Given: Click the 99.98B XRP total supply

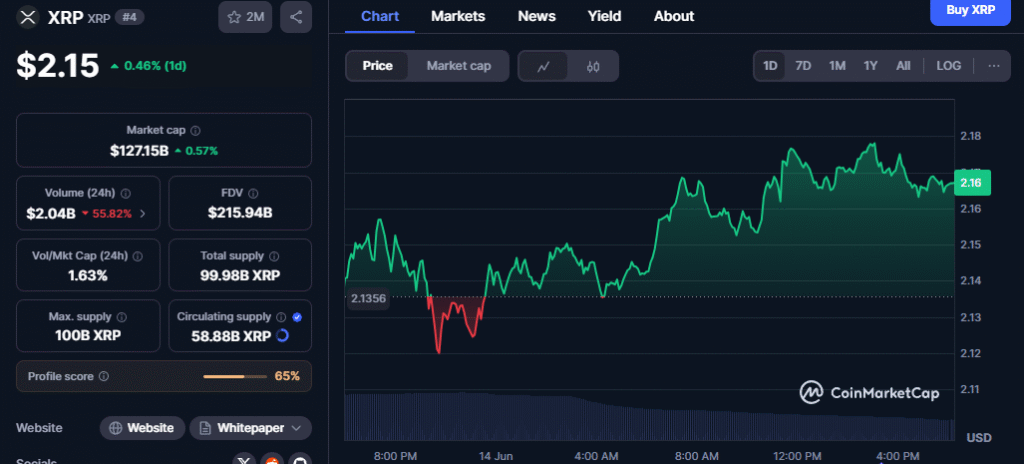Looking at the screenshot, I should coord(240,275).
